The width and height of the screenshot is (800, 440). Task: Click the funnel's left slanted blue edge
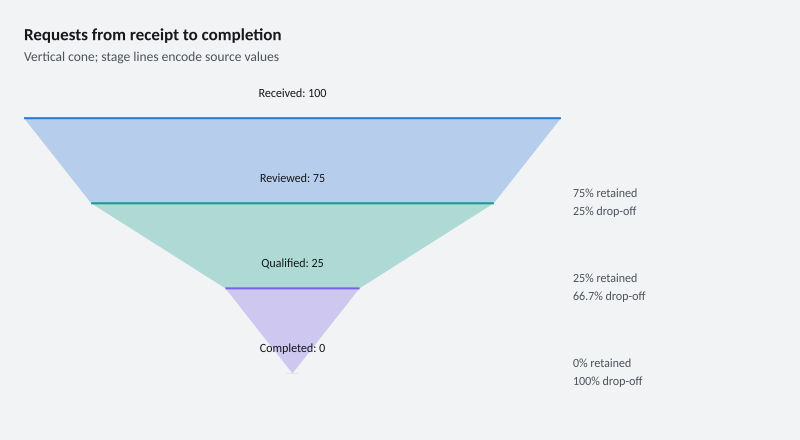coord(58,161)
